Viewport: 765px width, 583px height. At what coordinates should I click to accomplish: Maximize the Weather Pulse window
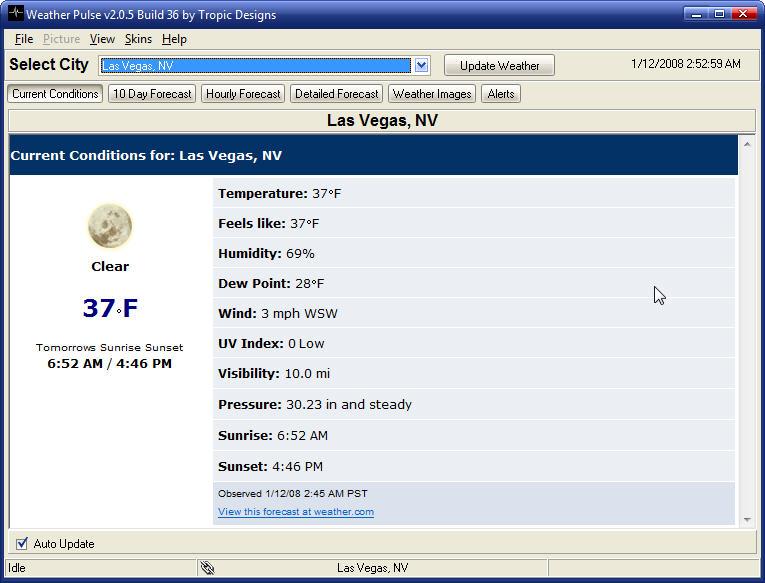(719, 14)
